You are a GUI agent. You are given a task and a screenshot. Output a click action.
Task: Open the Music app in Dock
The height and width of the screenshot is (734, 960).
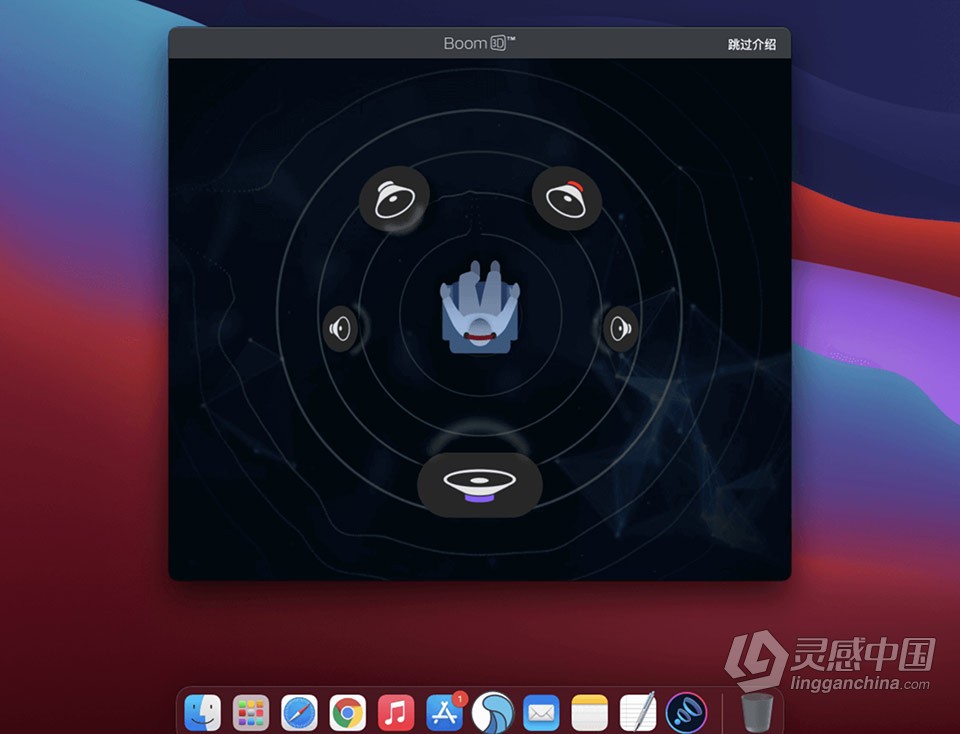396,713
